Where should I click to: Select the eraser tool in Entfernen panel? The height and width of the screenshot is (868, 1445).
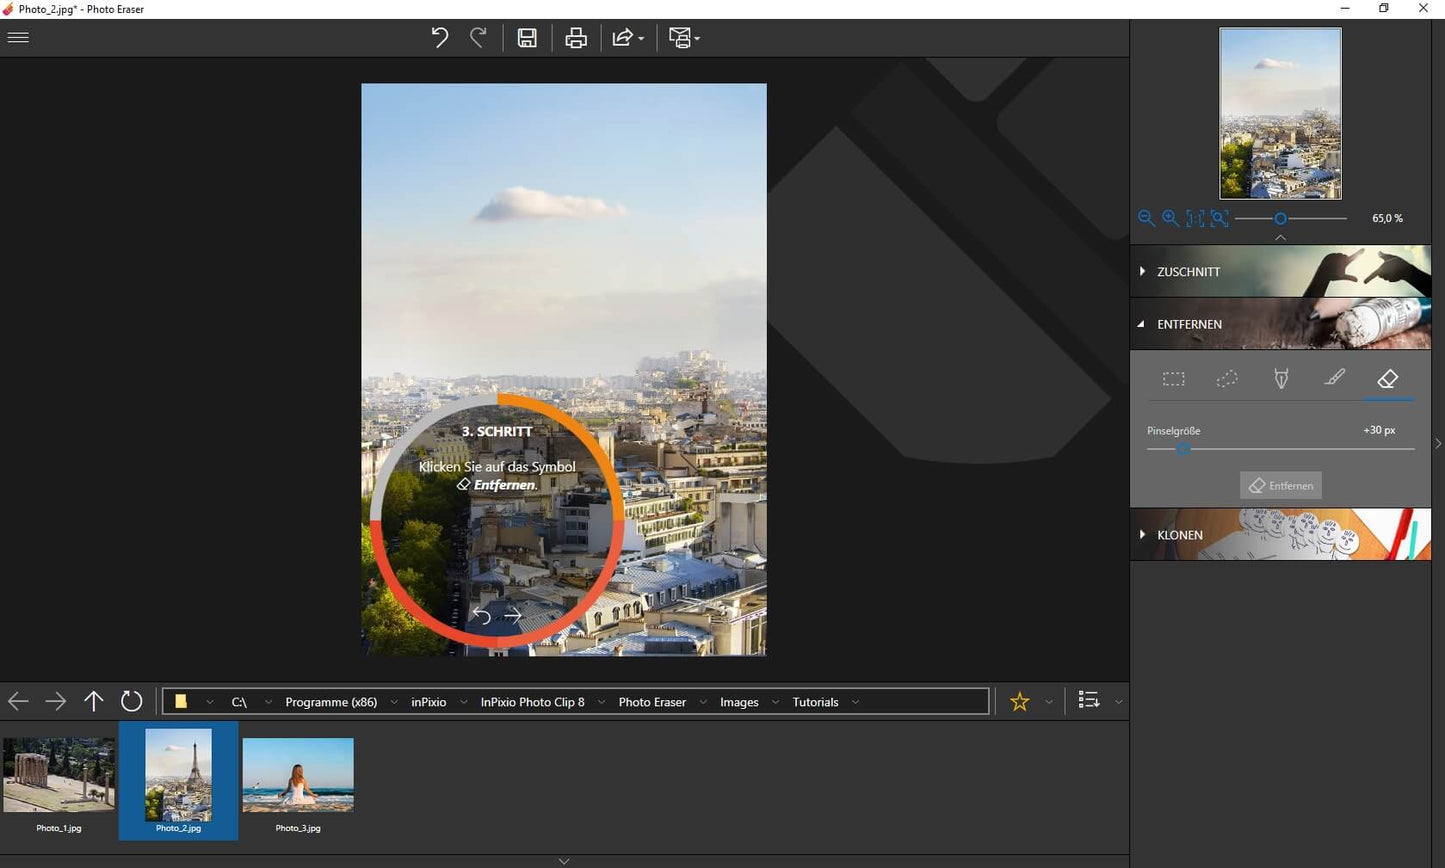(1387, 379)
